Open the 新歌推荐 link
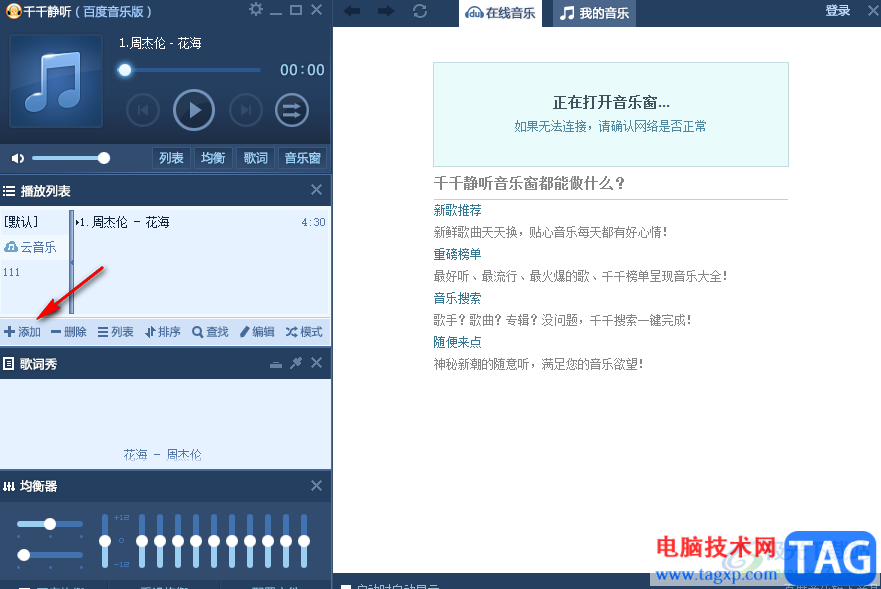This screenshot has width=881, height=589. click(457, 210)
